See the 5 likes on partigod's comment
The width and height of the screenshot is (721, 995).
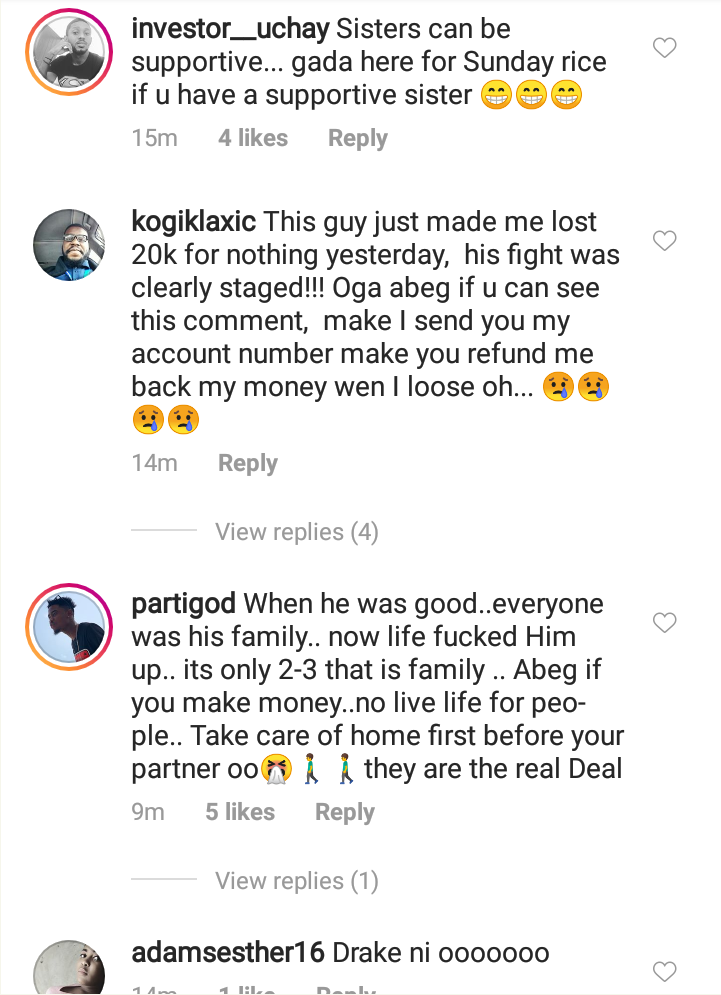click(240, 812)
